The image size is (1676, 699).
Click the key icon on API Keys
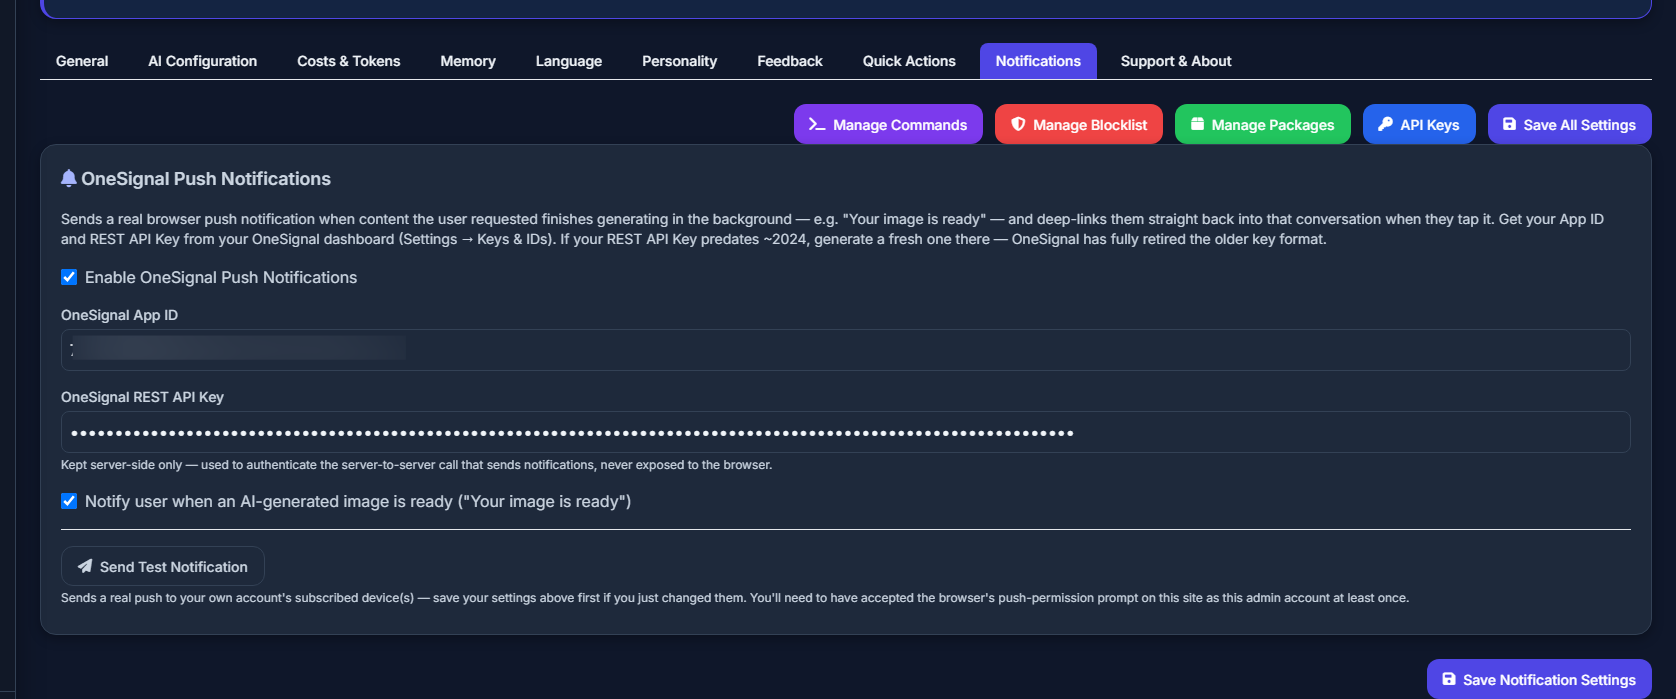1385,124
